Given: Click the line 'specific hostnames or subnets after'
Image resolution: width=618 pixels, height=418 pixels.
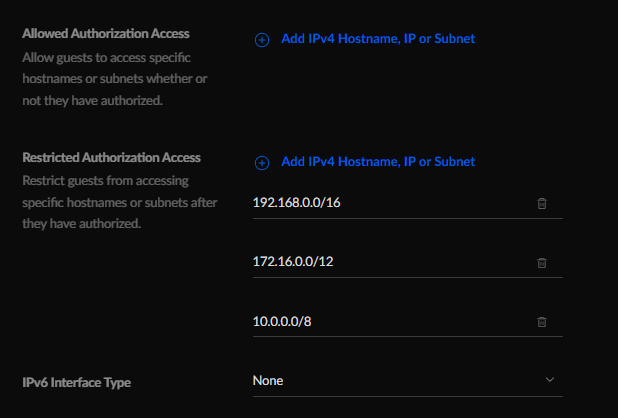Looking at the screenshot, I should point(120,202).
